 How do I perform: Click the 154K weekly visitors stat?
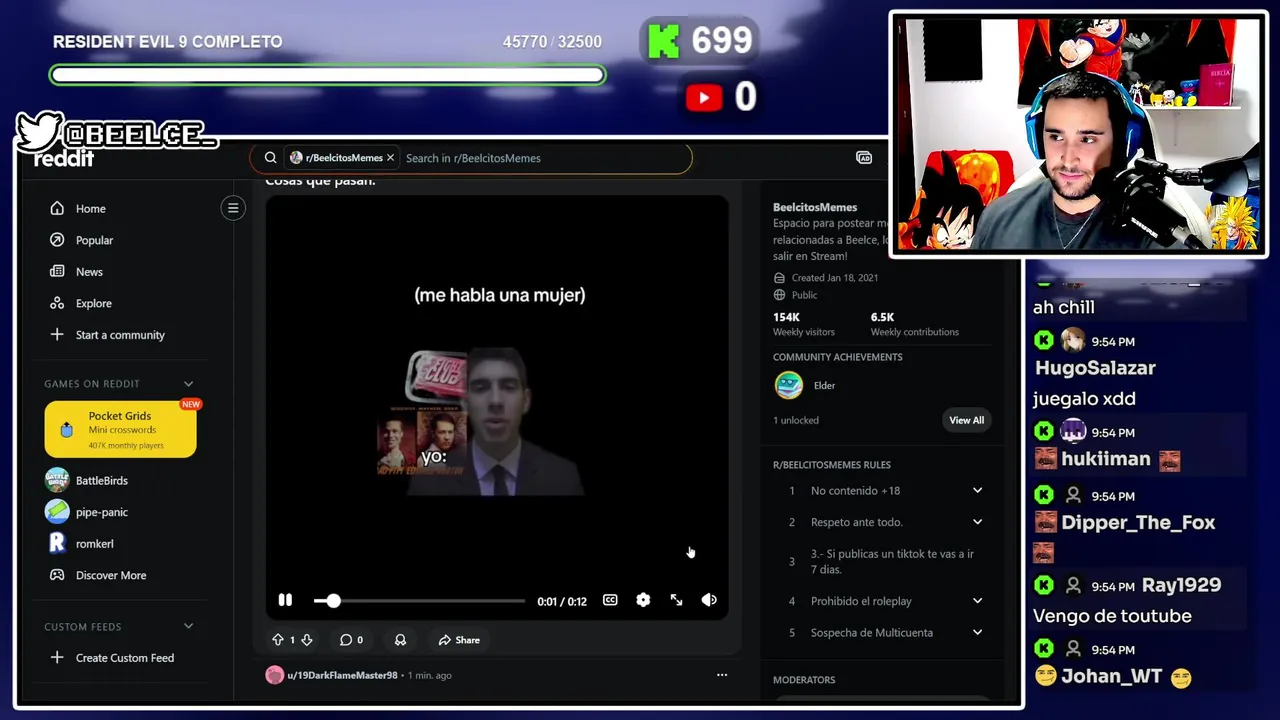coord(803,324)
